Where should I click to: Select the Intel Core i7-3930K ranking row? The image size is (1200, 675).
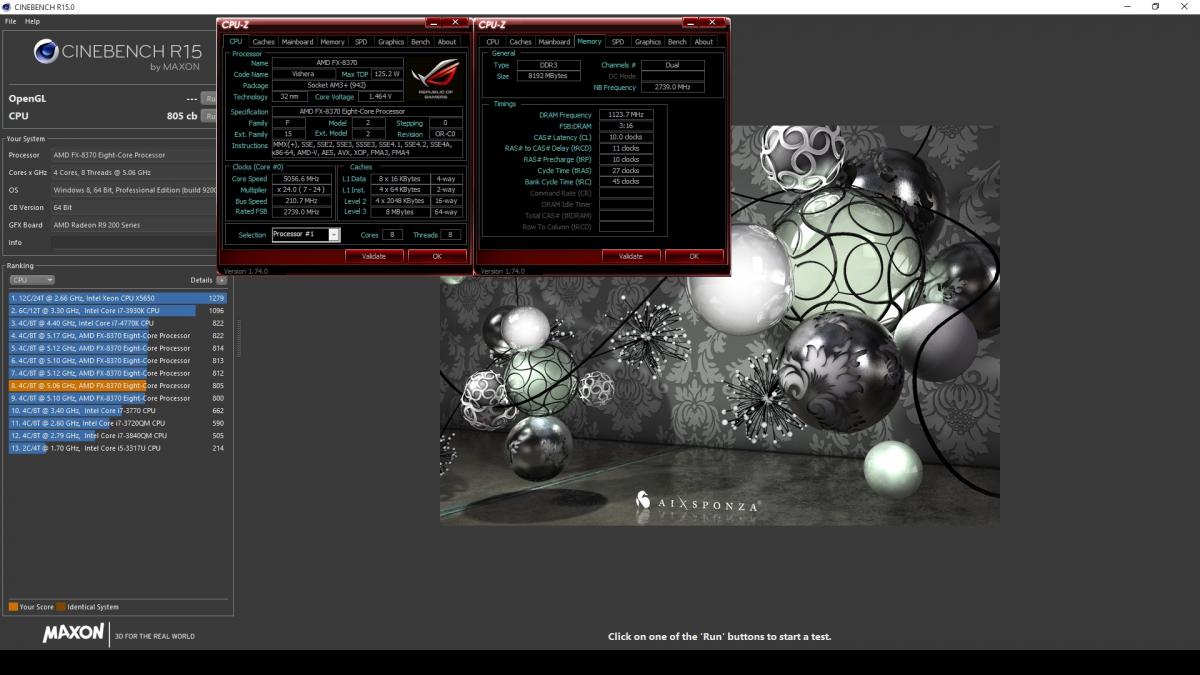[x=118, y=311]
